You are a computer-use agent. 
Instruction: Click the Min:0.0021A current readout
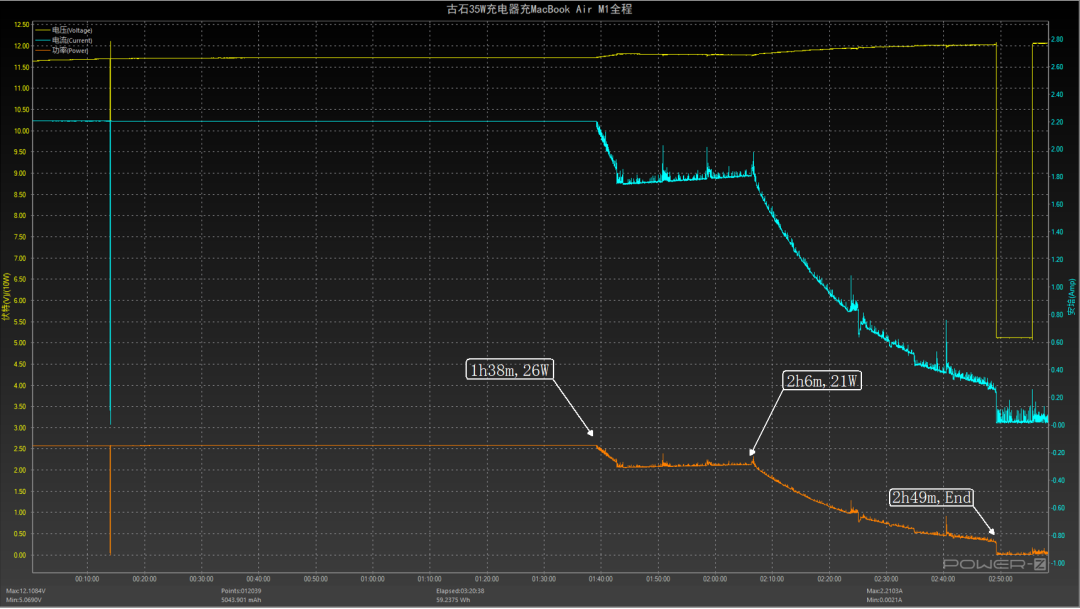[884, 600]
